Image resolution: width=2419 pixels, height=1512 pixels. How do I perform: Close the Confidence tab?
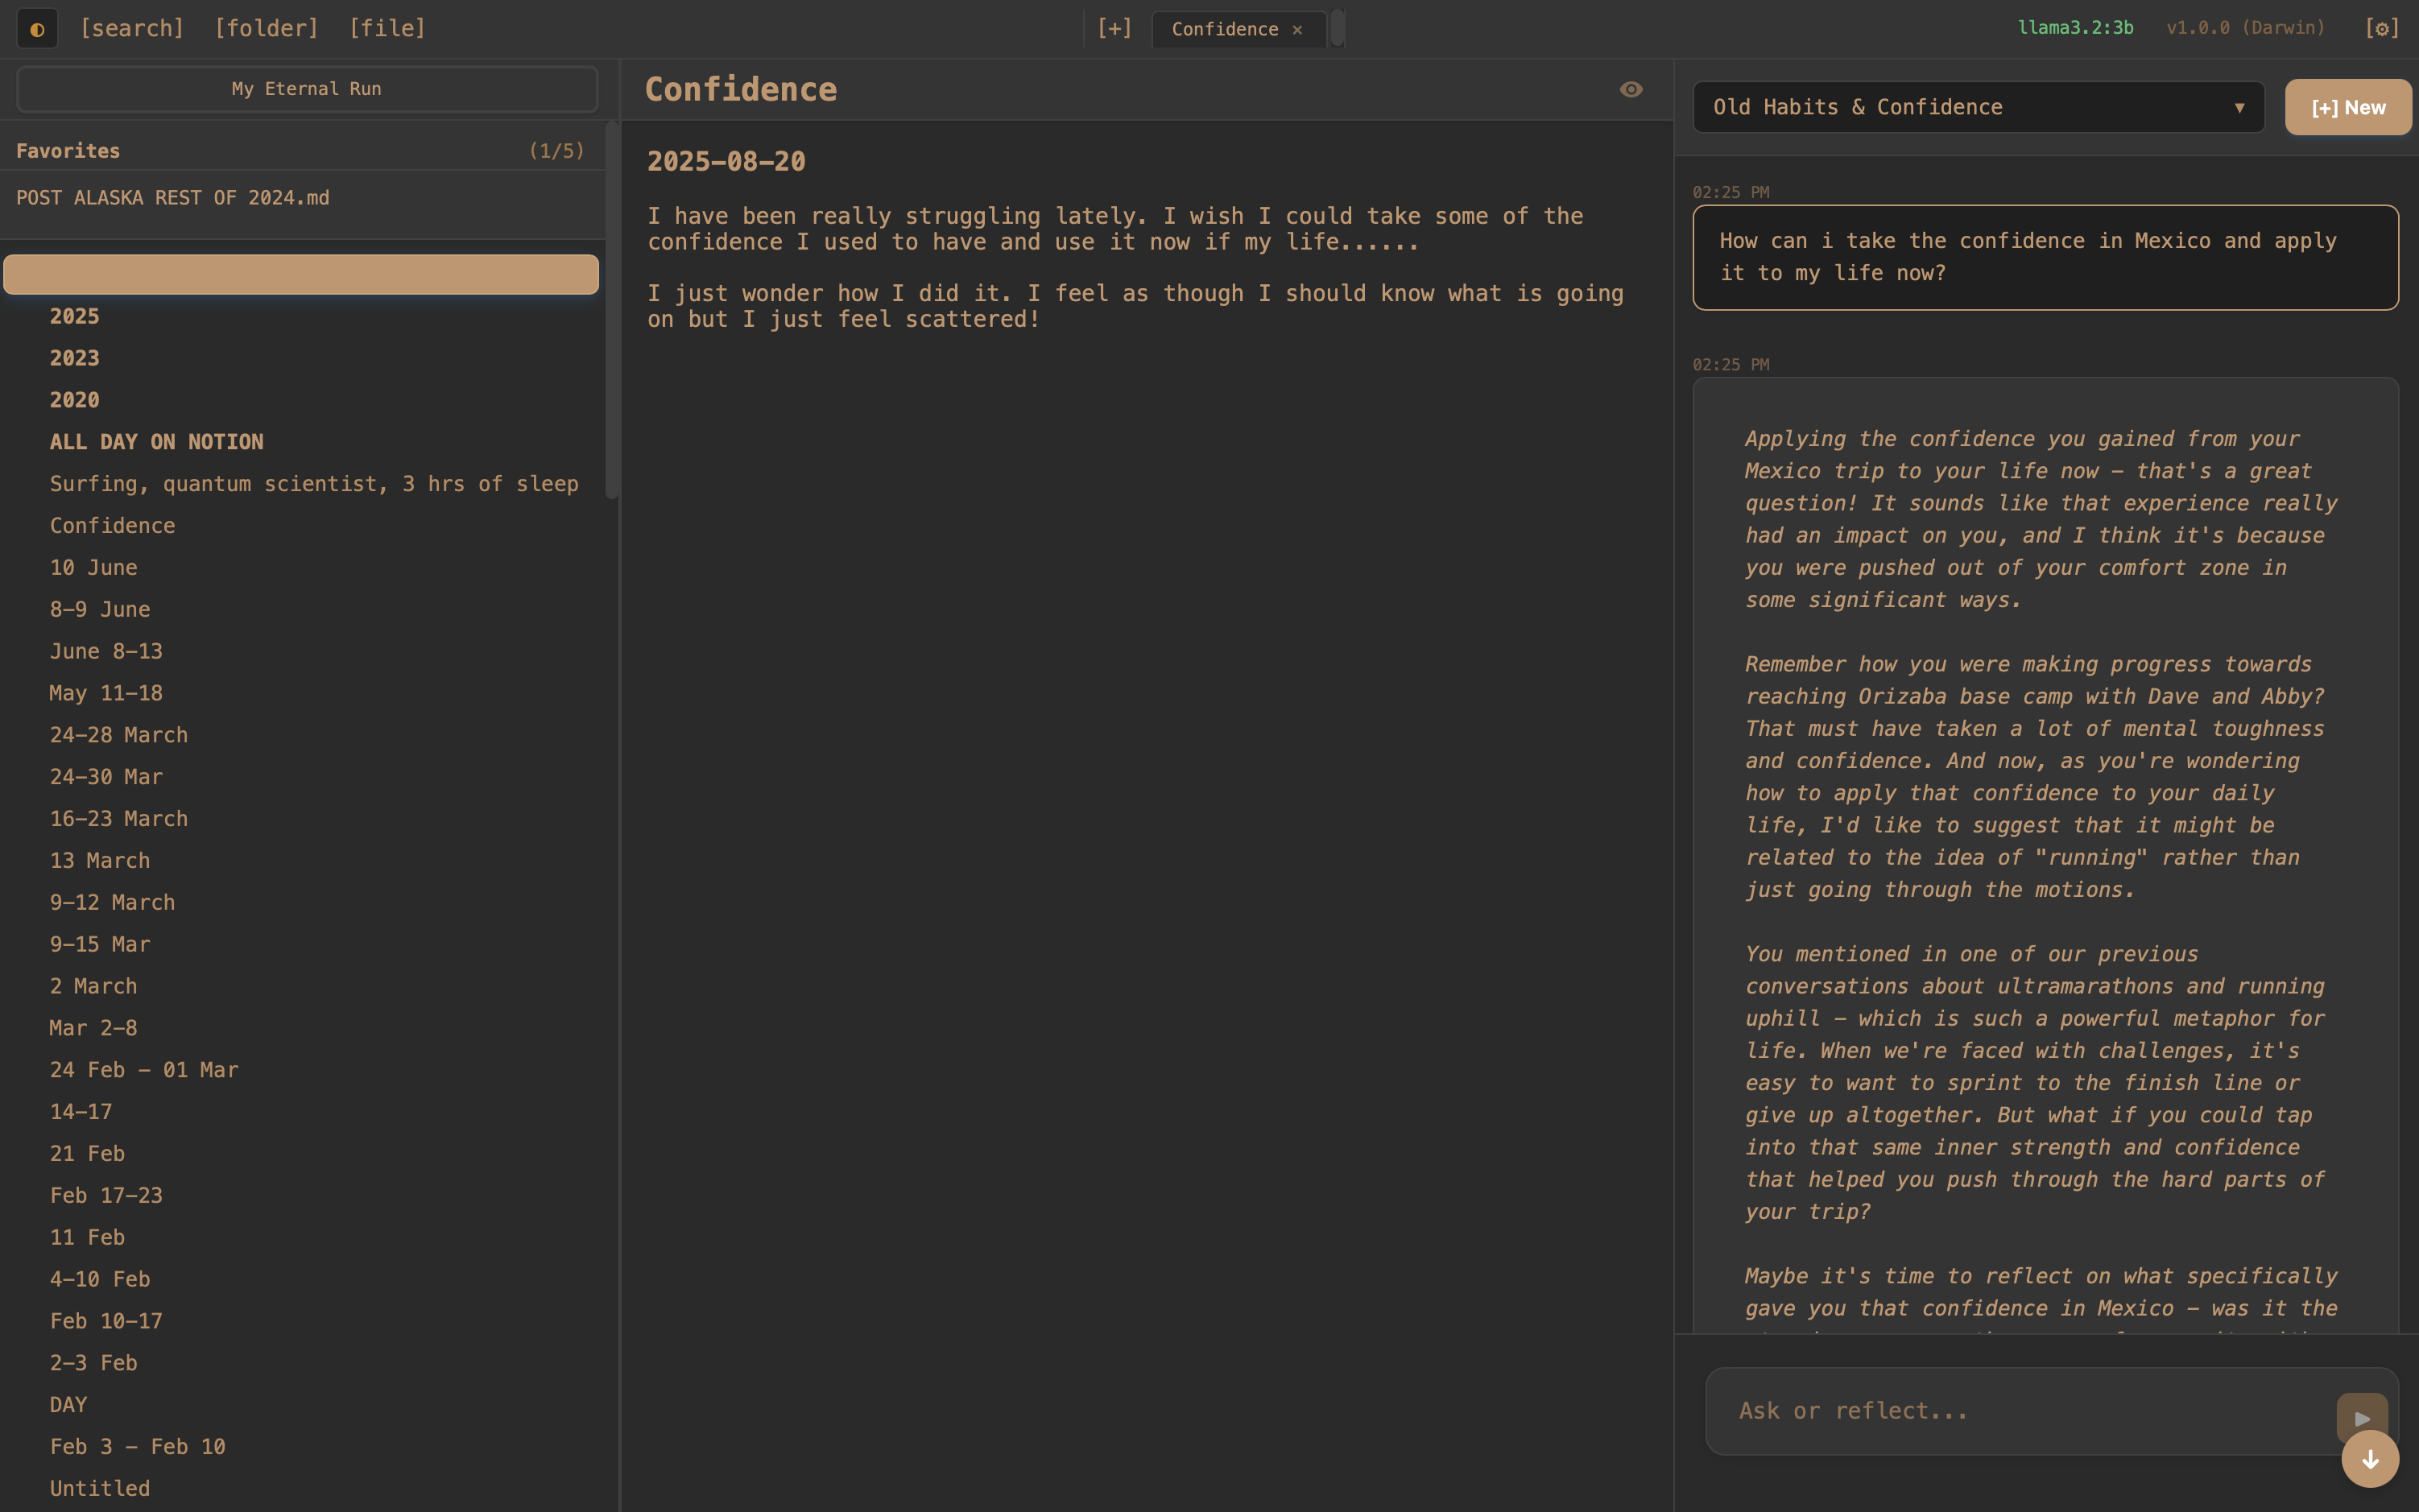tap(1297, 30)
